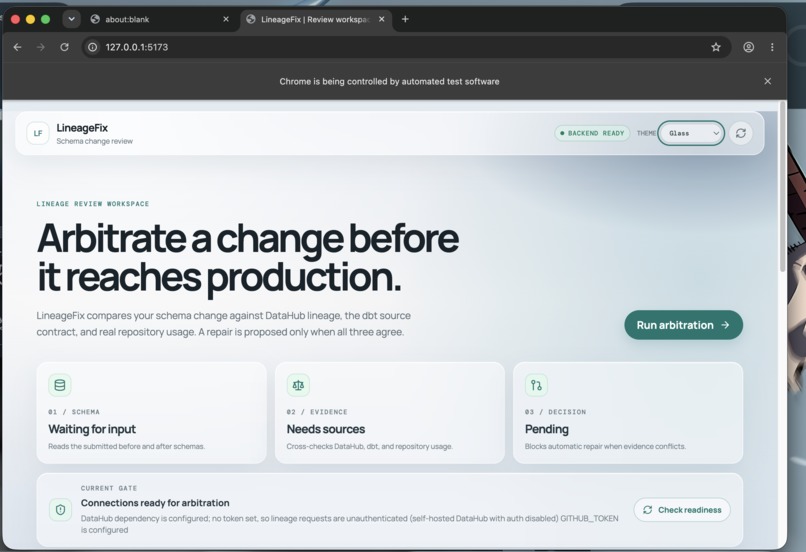The height and width of the screenshot is (552, 806).
Task: Close the LineageFix tab
Action: coord(381,19)
